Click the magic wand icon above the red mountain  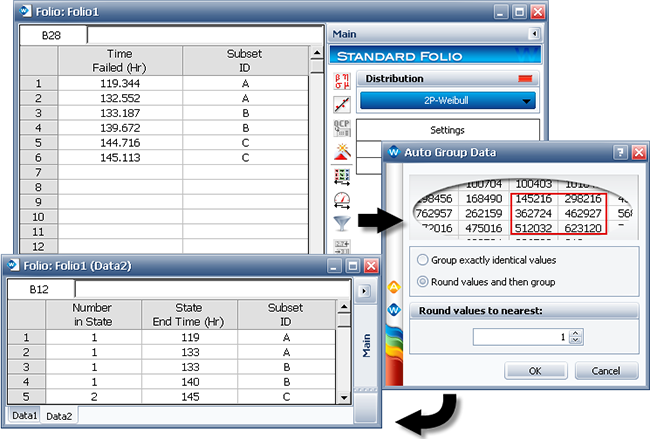tap(342, 152)
